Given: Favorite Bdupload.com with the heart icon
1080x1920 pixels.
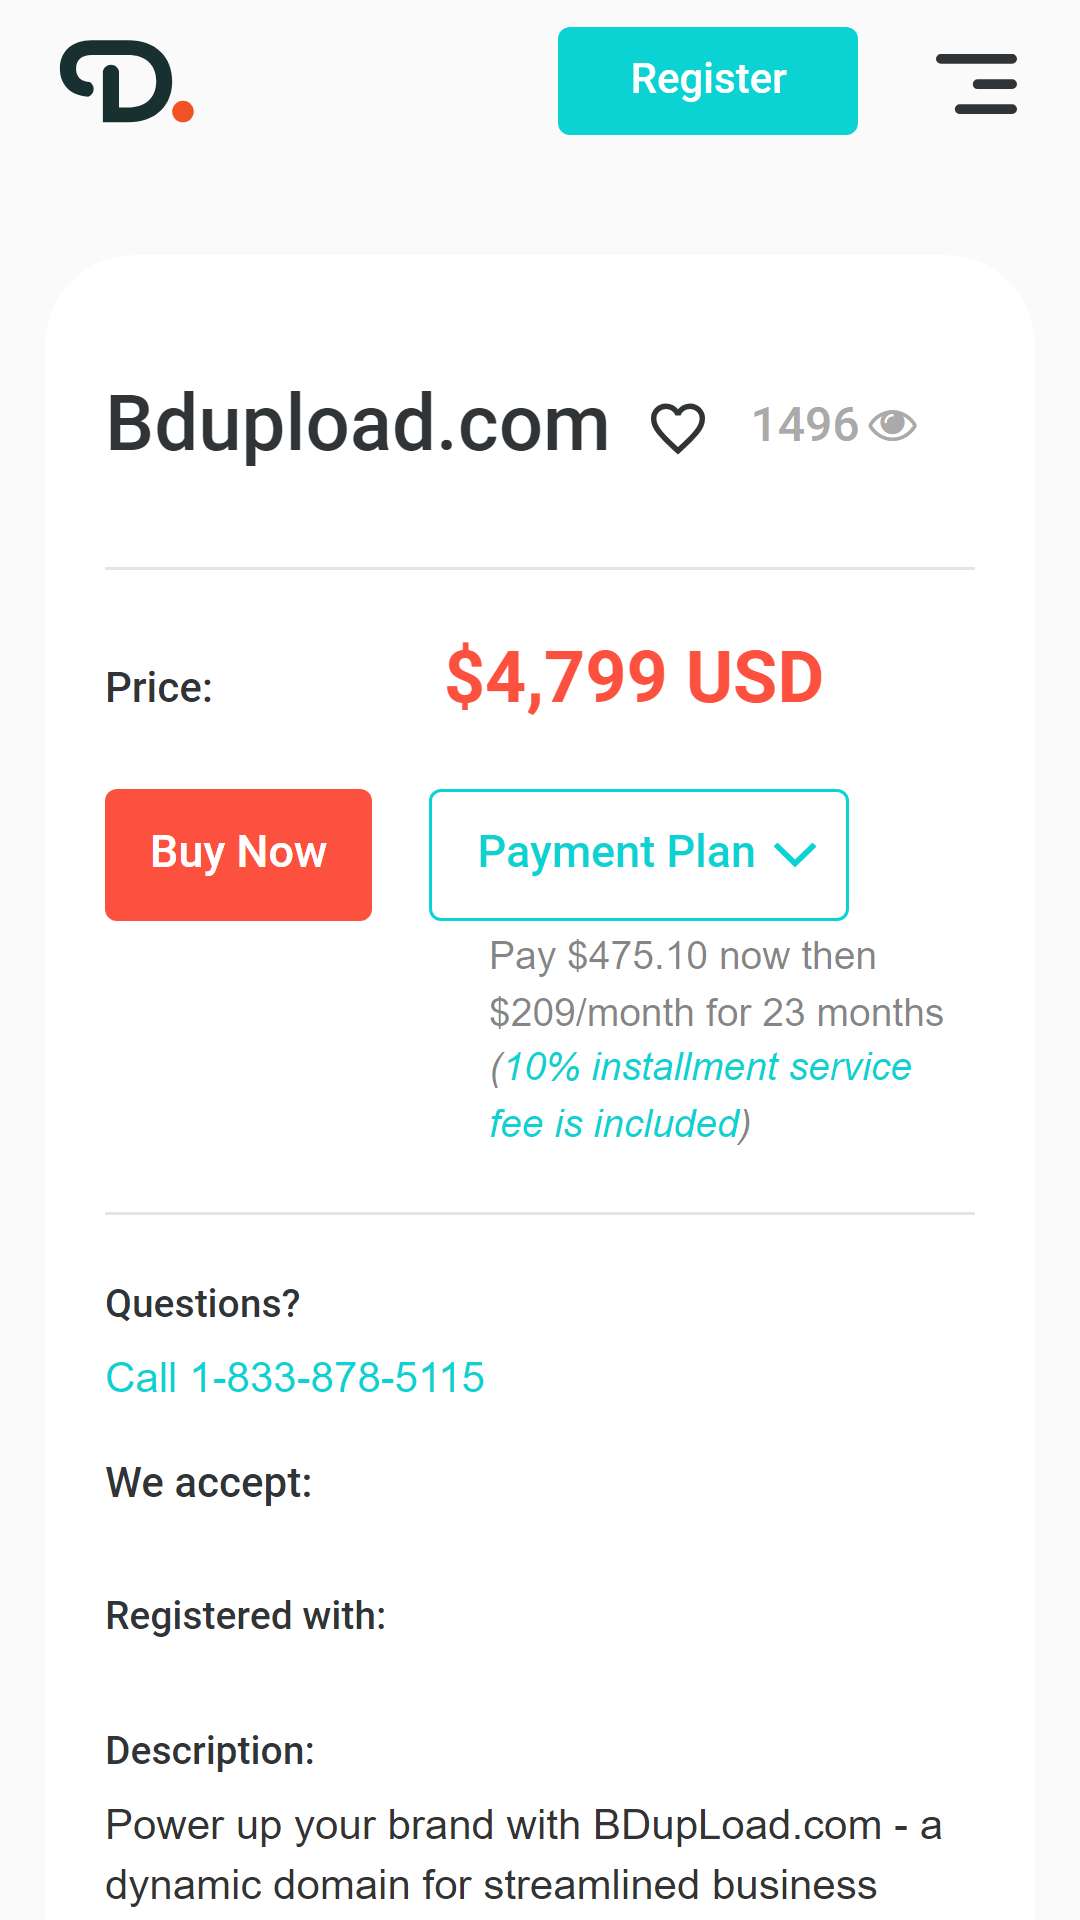Looking at the screenshot, I should 678,428.
